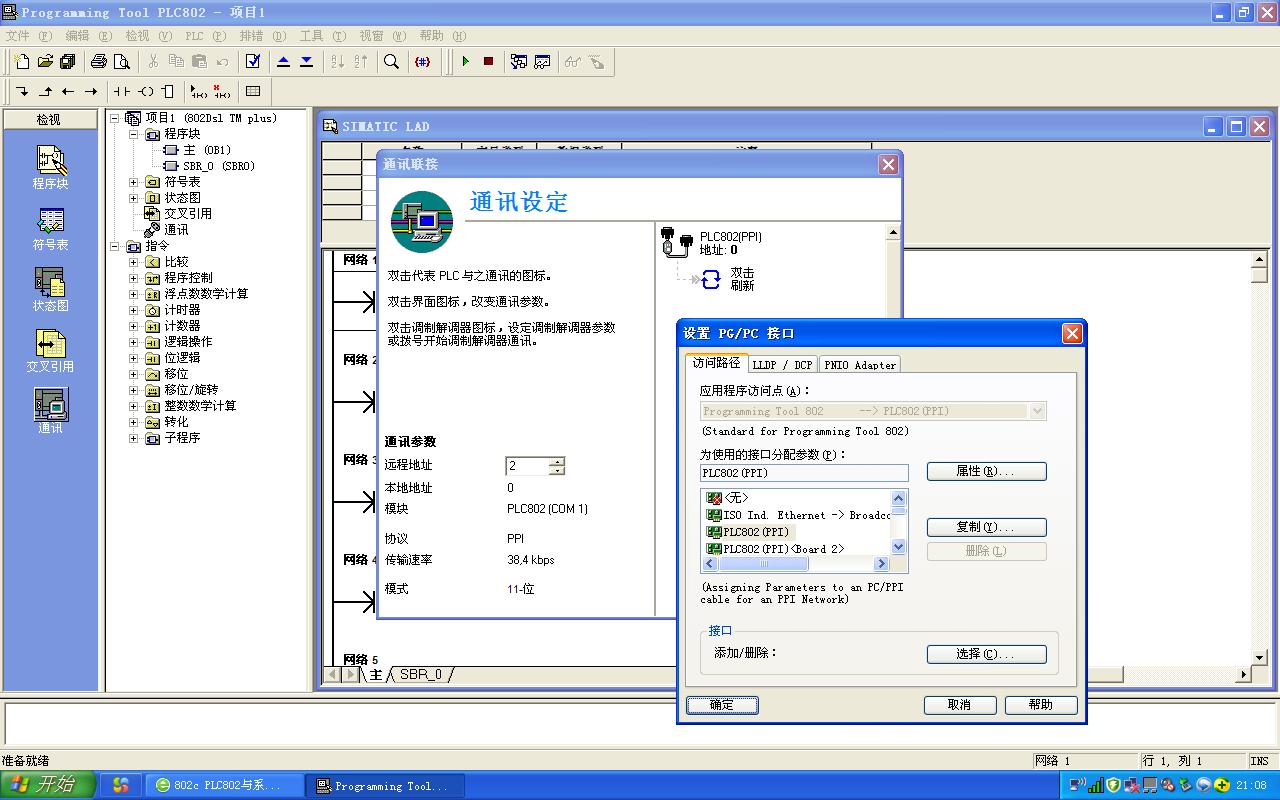The image size is (1280, 800).
Task: Collapse the 指令 tree node
Action: (x=115, y=246)
